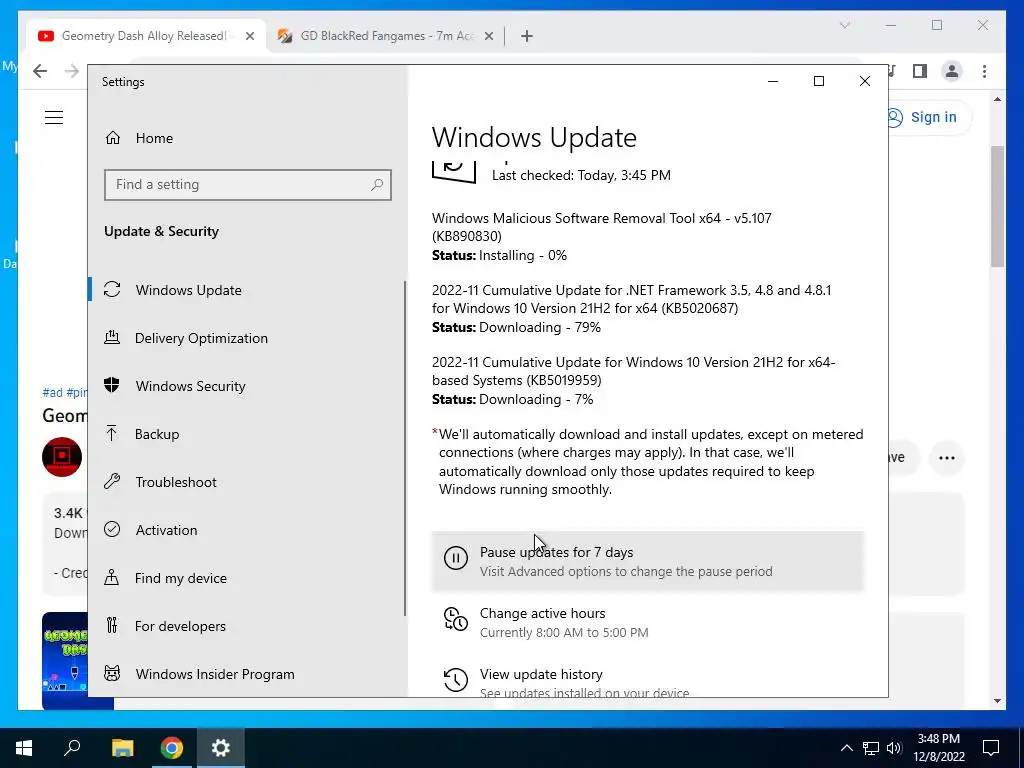Click Change active hours option
The height and width of the screenshot is (768, 1024).
648,622
